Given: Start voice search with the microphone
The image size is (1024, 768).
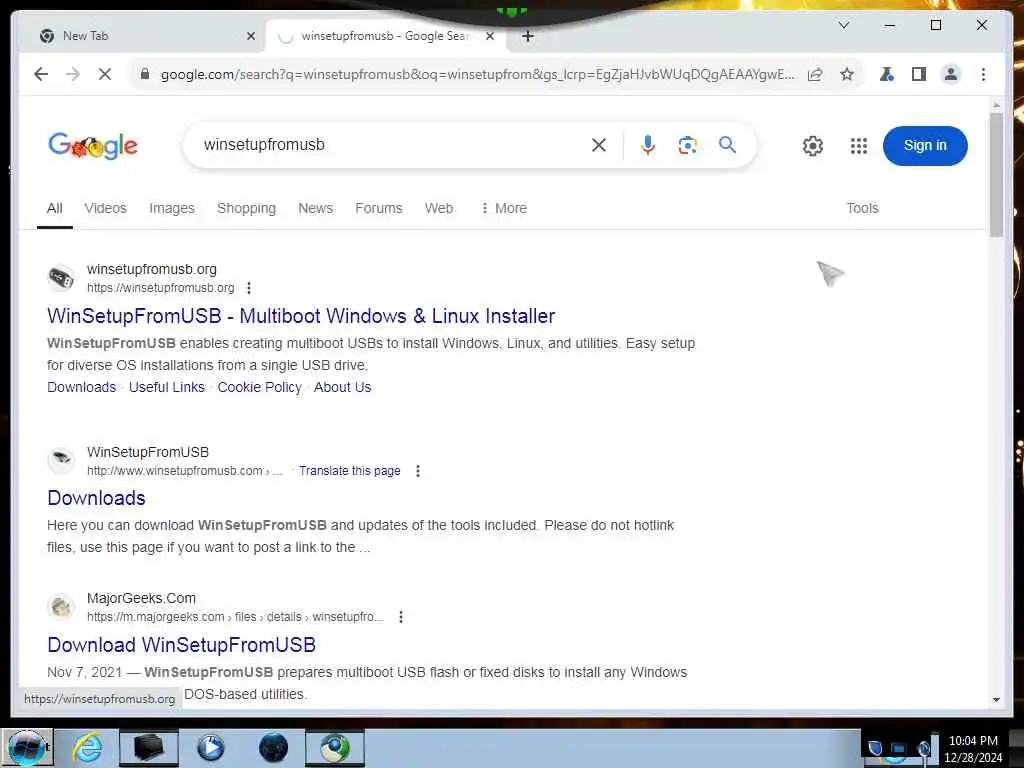Looking at the screenshot, I should point(648,145).
